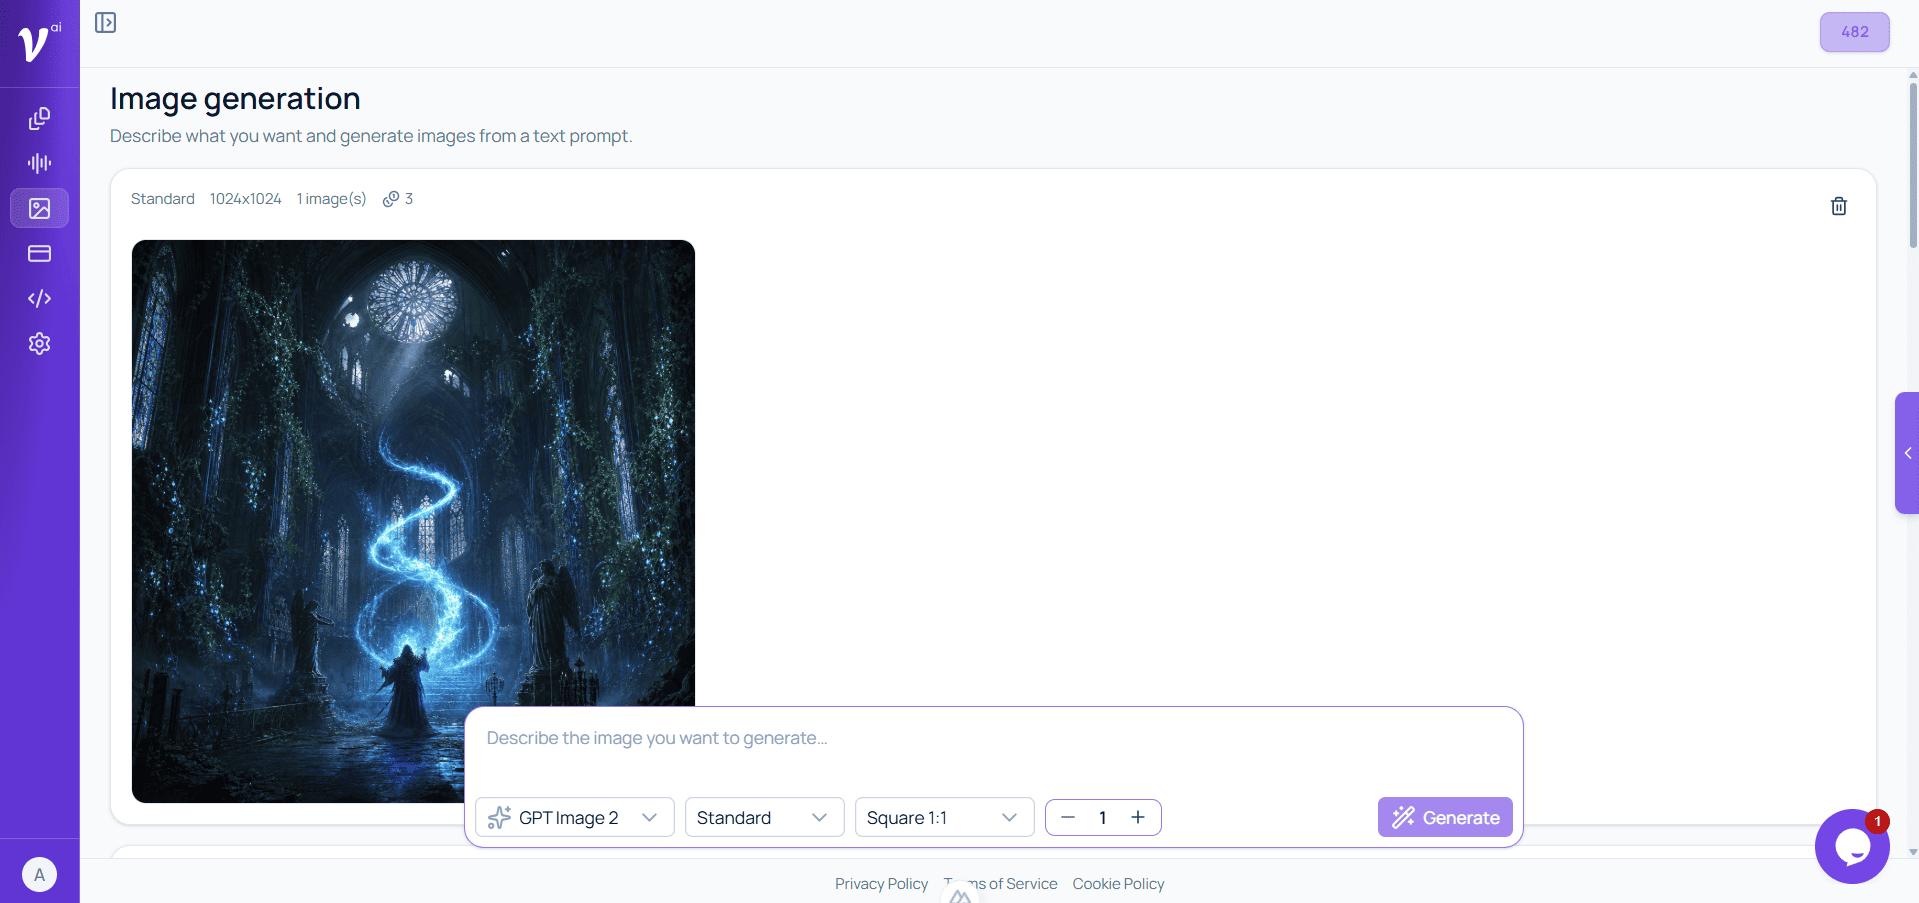The image size is (1919, 903).
Task: Open the user avatar A menu
Action: [39, 875]
